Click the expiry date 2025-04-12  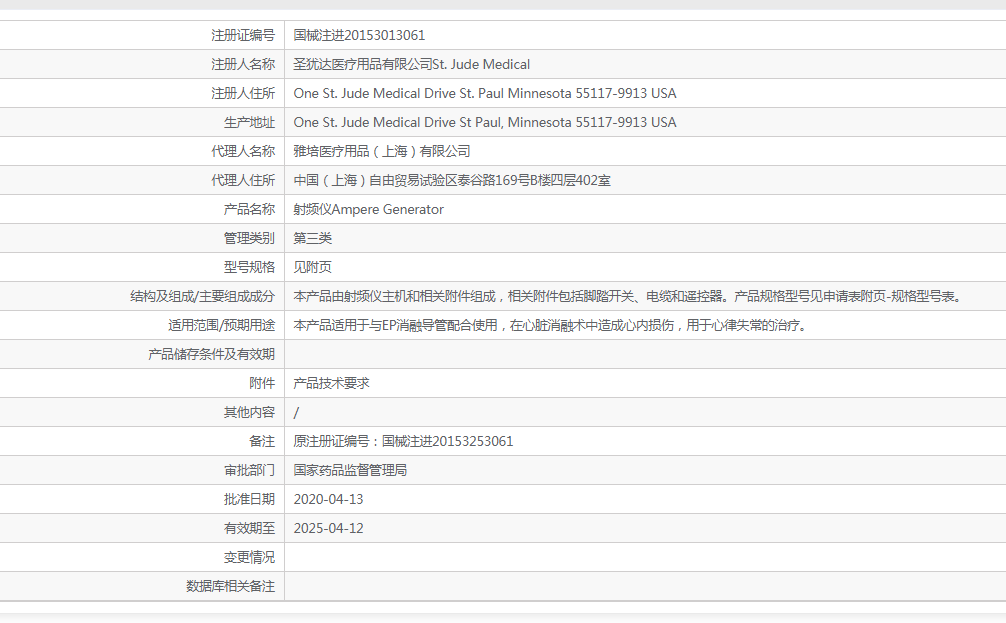click(326, 527)
